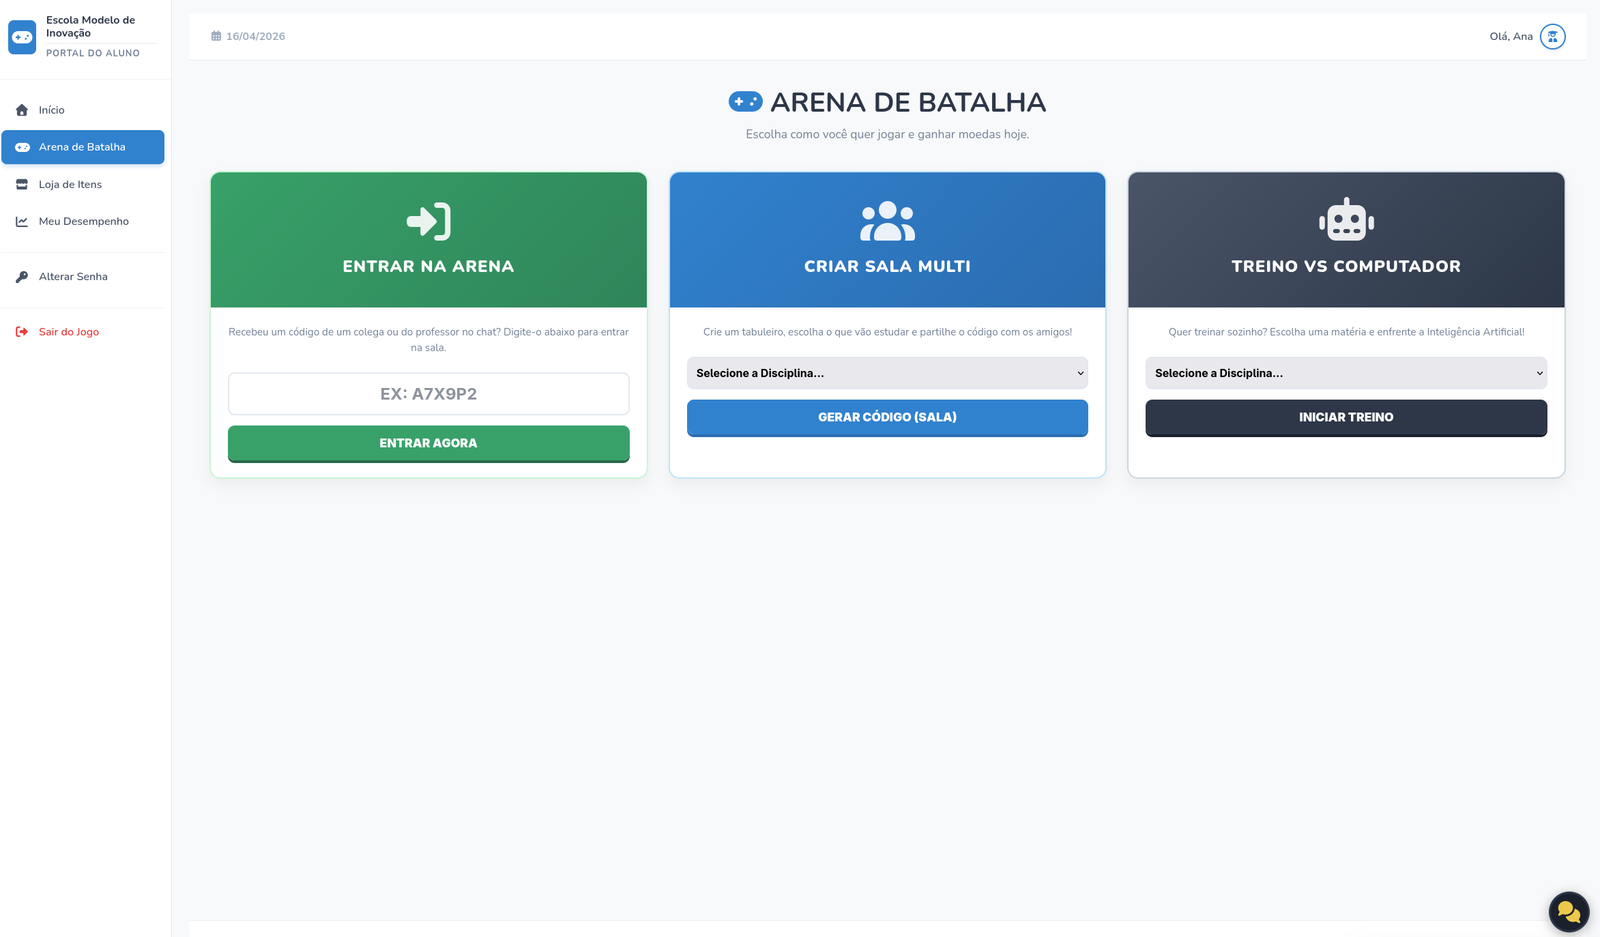The image size is (1600, 937).
Task: Select Alterar Senha in the sidebar
Action: (x=73, y=277)
